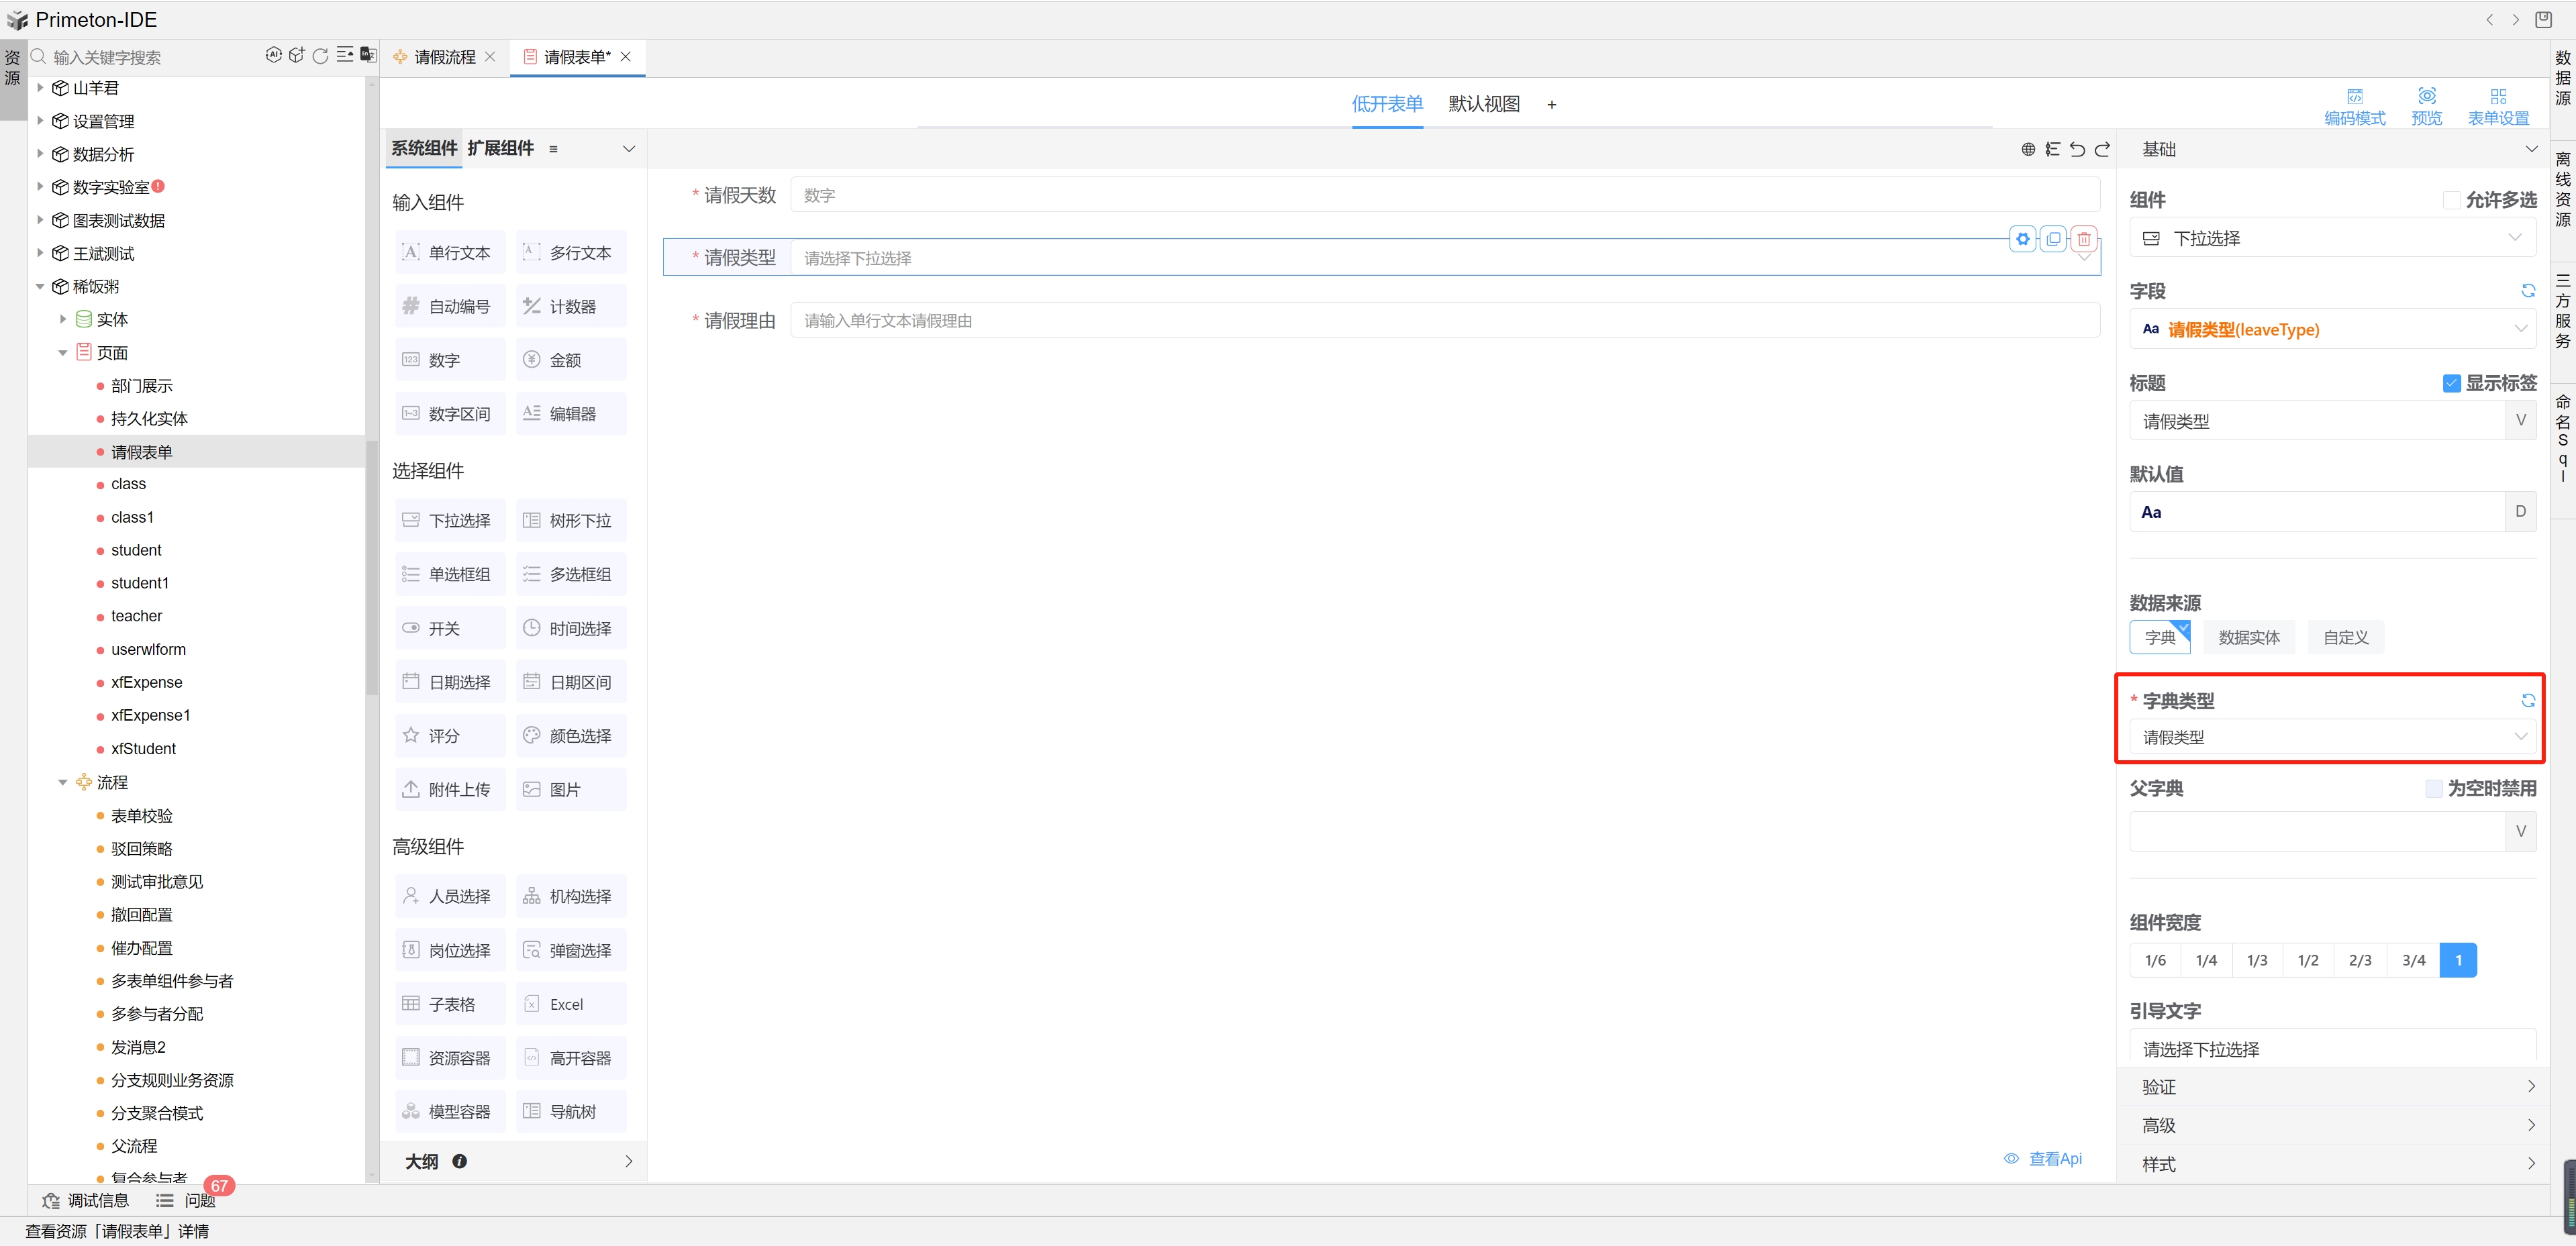The width and height of the screenshot is (2576, 1246).
Task: Delete the selected 请假类型 field via the trash icon
Action: click(x=2084, y=239)
